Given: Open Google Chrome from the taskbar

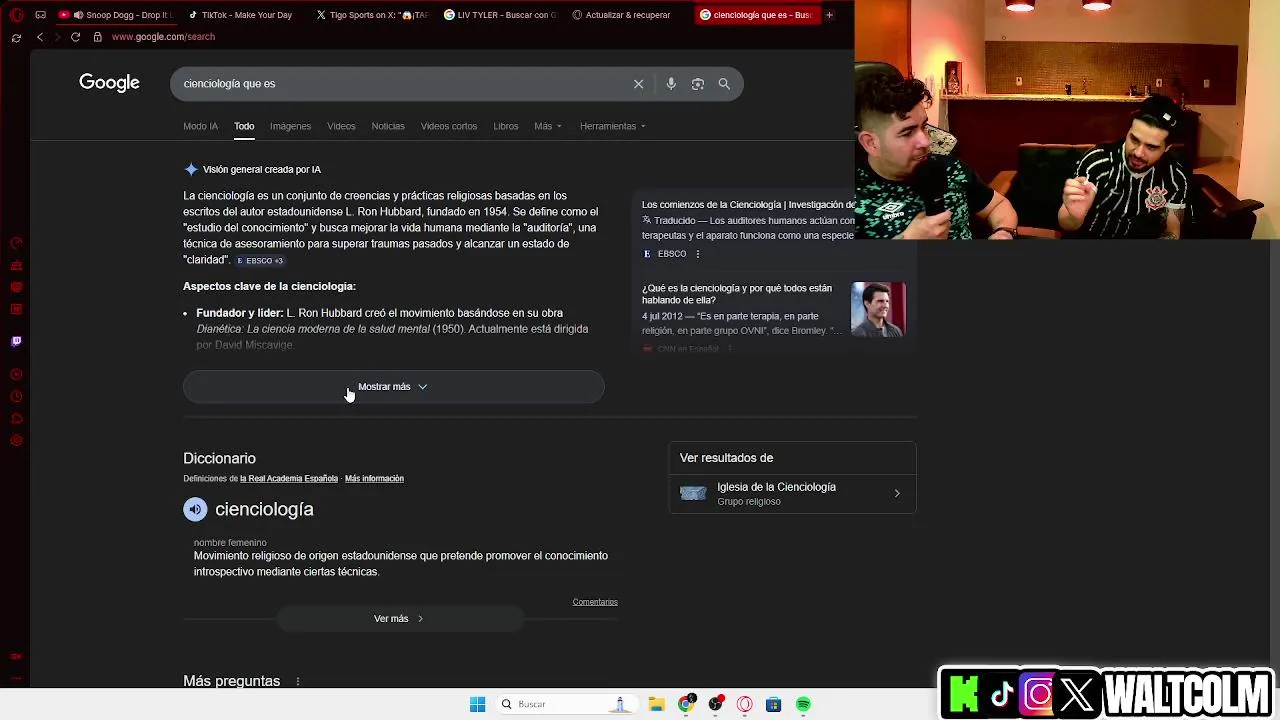Looking at the screenshot, I should point(686,704).
